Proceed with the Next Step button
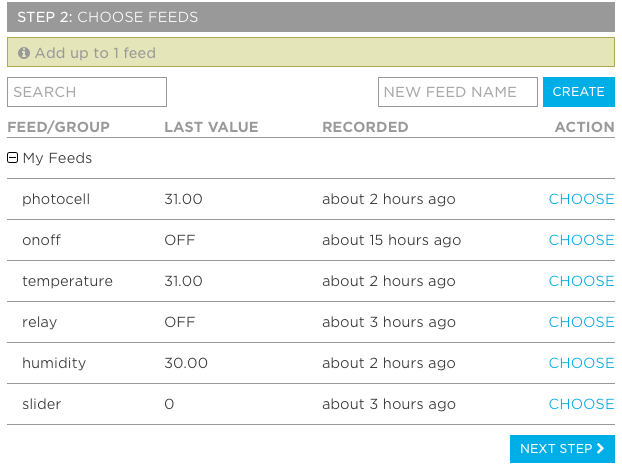The height and width of the screenshot is (474, 622). pyautogui.click(x=562, y=449)
